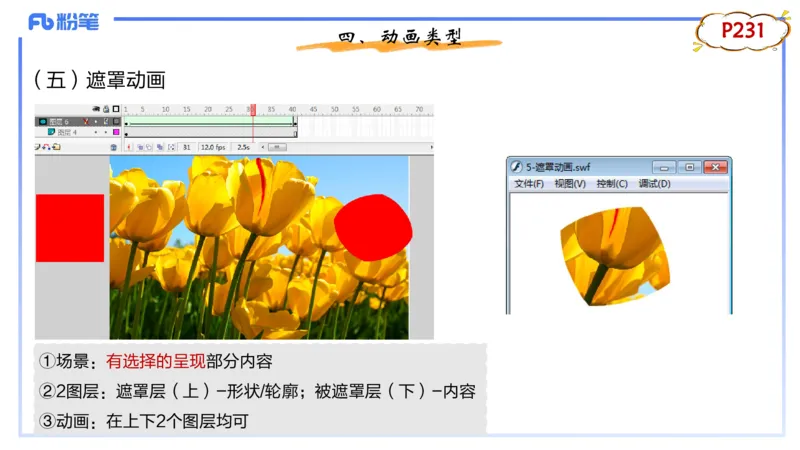Click the 粉笔 logo at top left

coord(64,22)
